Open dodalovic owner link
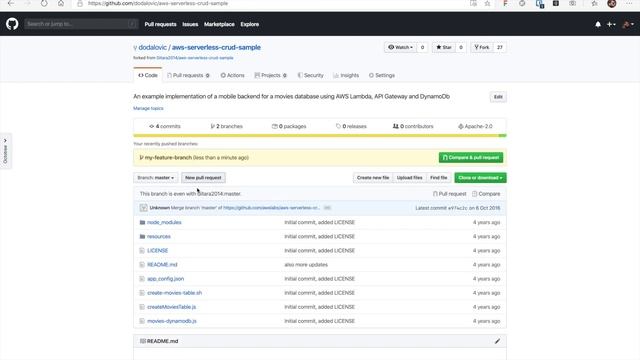The width and height of the screenshot is (640, 360). (153, 47)
